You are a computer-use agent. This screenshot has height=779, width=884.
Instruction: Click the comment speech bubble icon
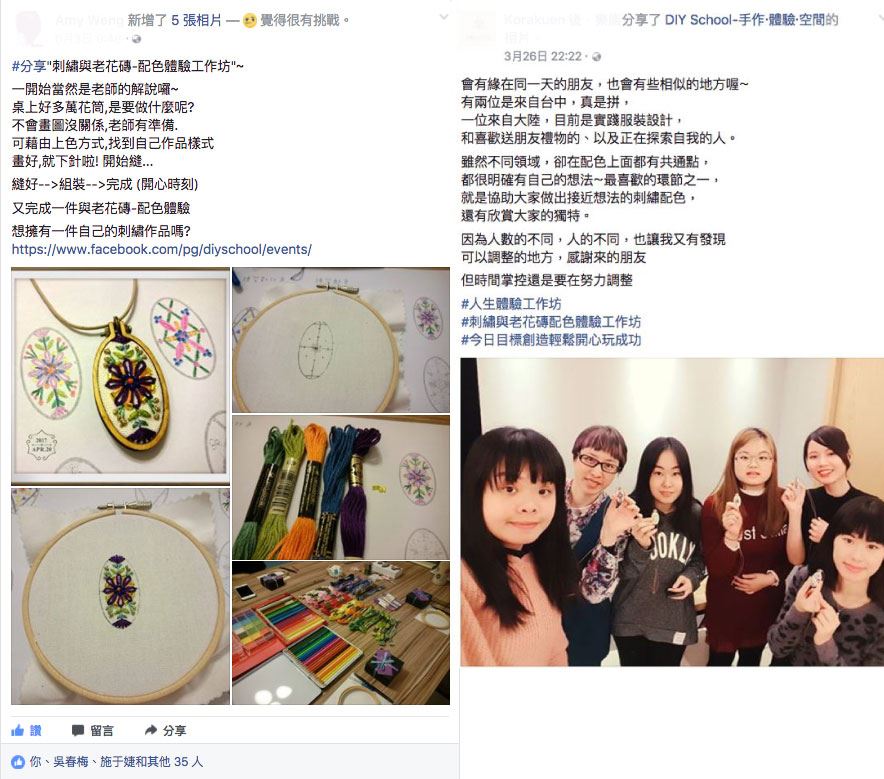(x=78, y=731)
